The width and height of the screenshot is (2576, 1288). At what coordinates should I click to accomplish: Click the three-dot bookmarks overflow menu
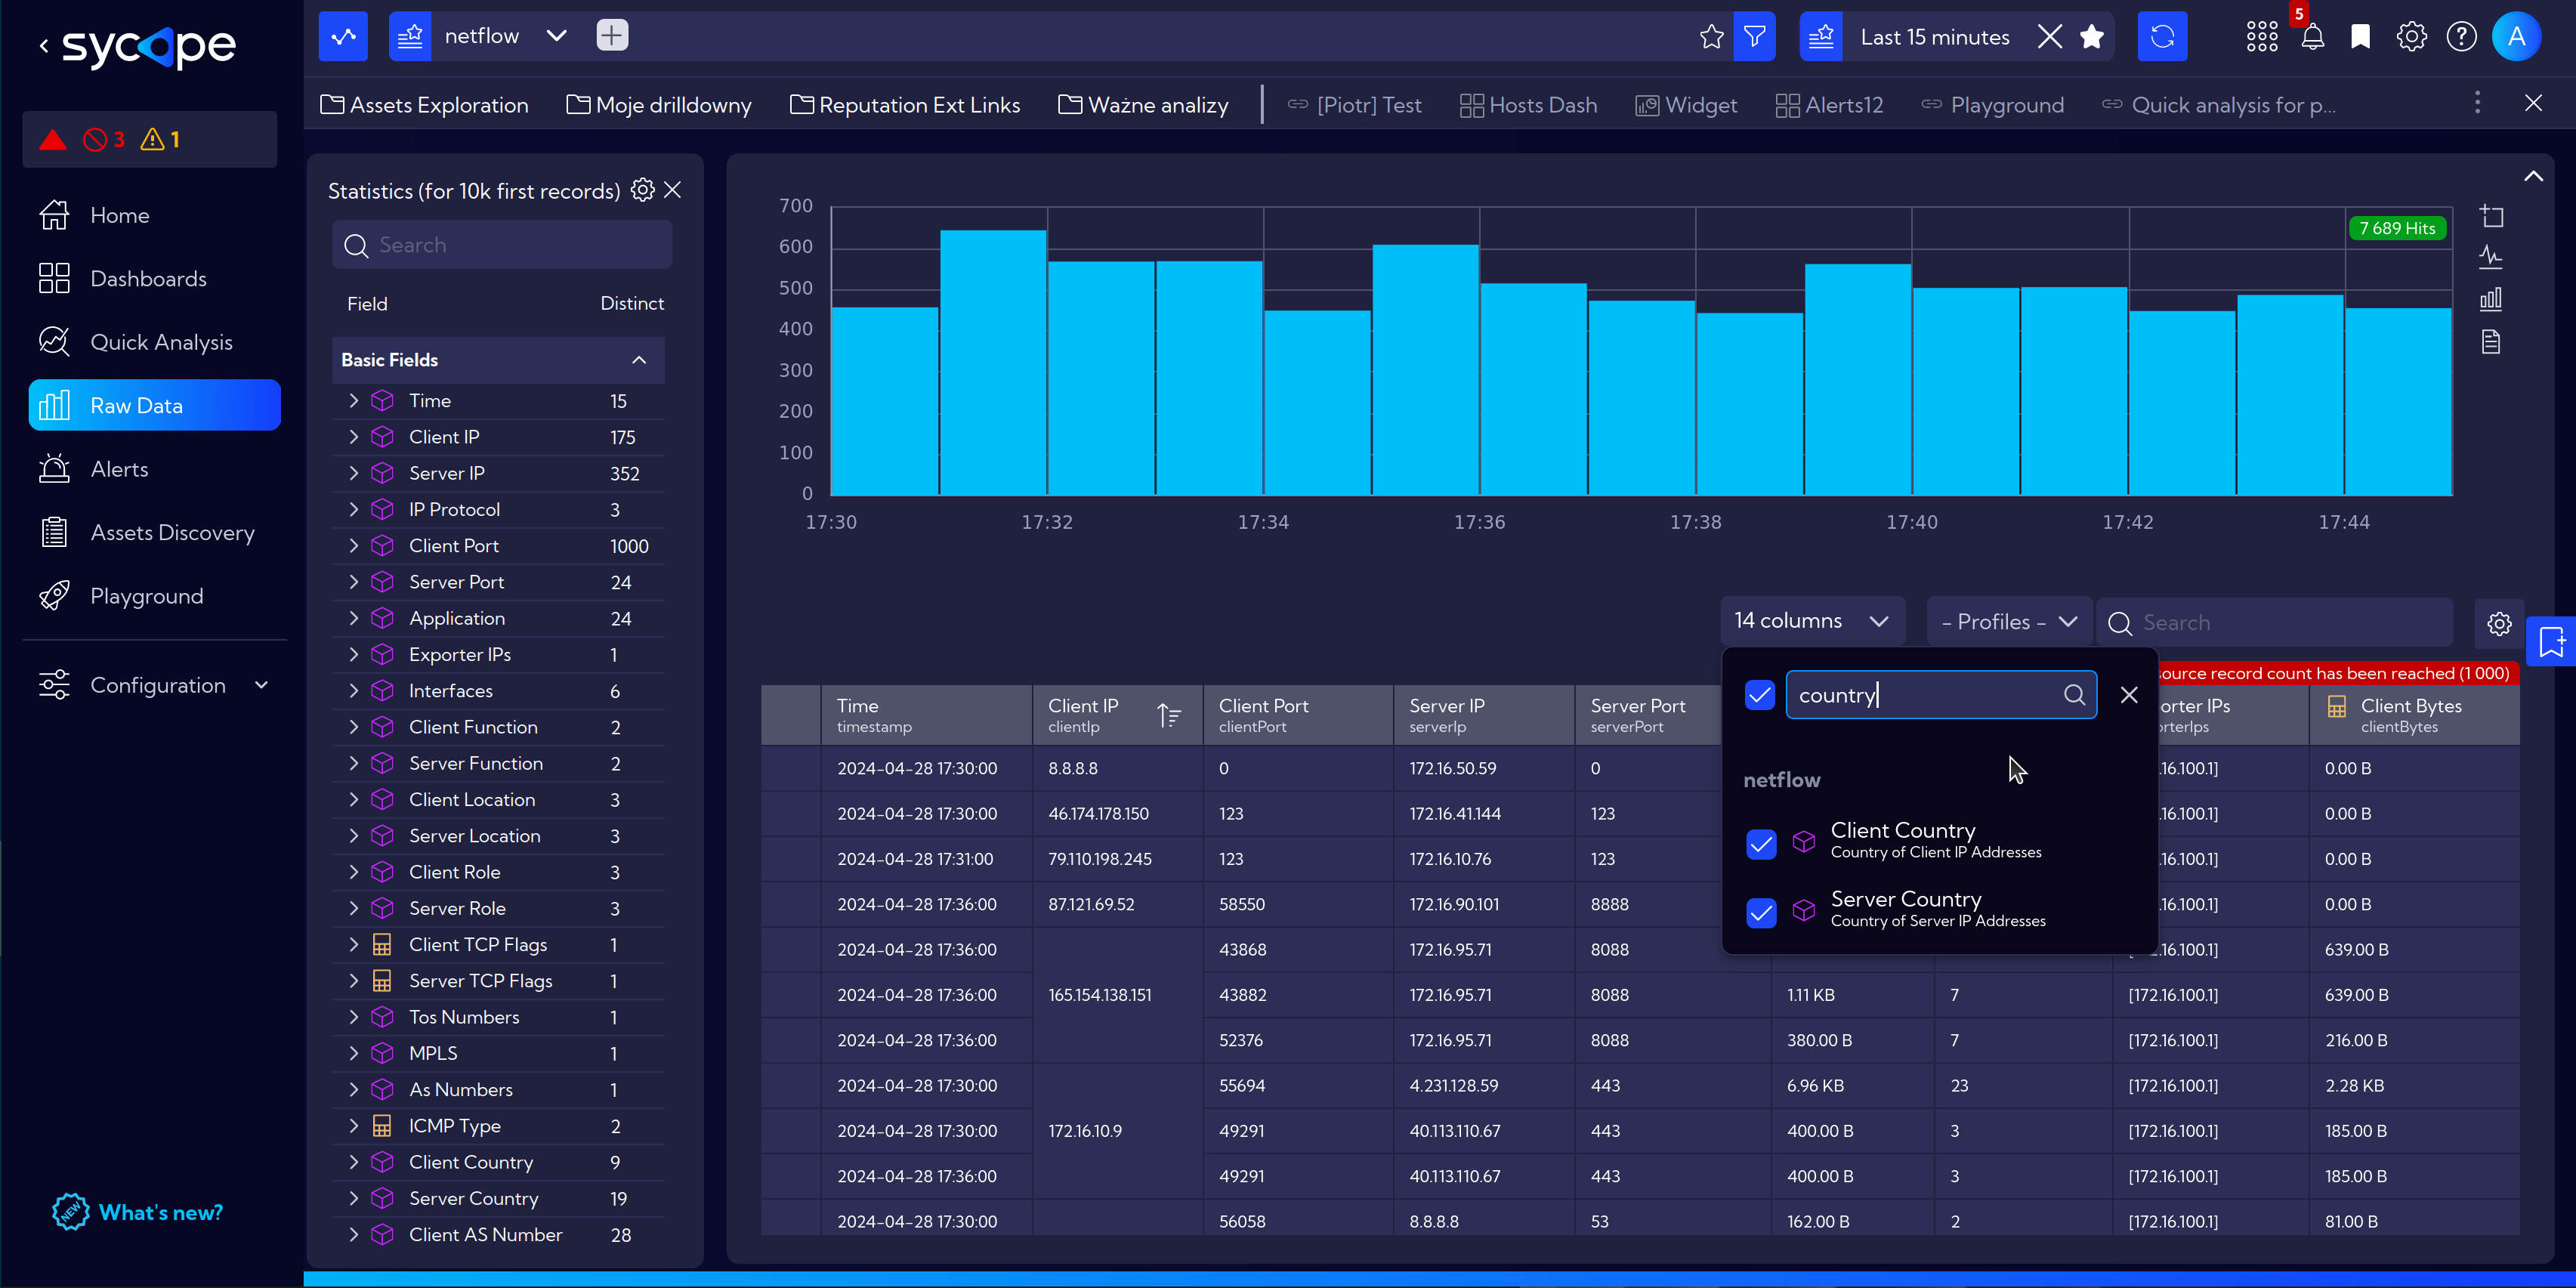[2477, 103]
